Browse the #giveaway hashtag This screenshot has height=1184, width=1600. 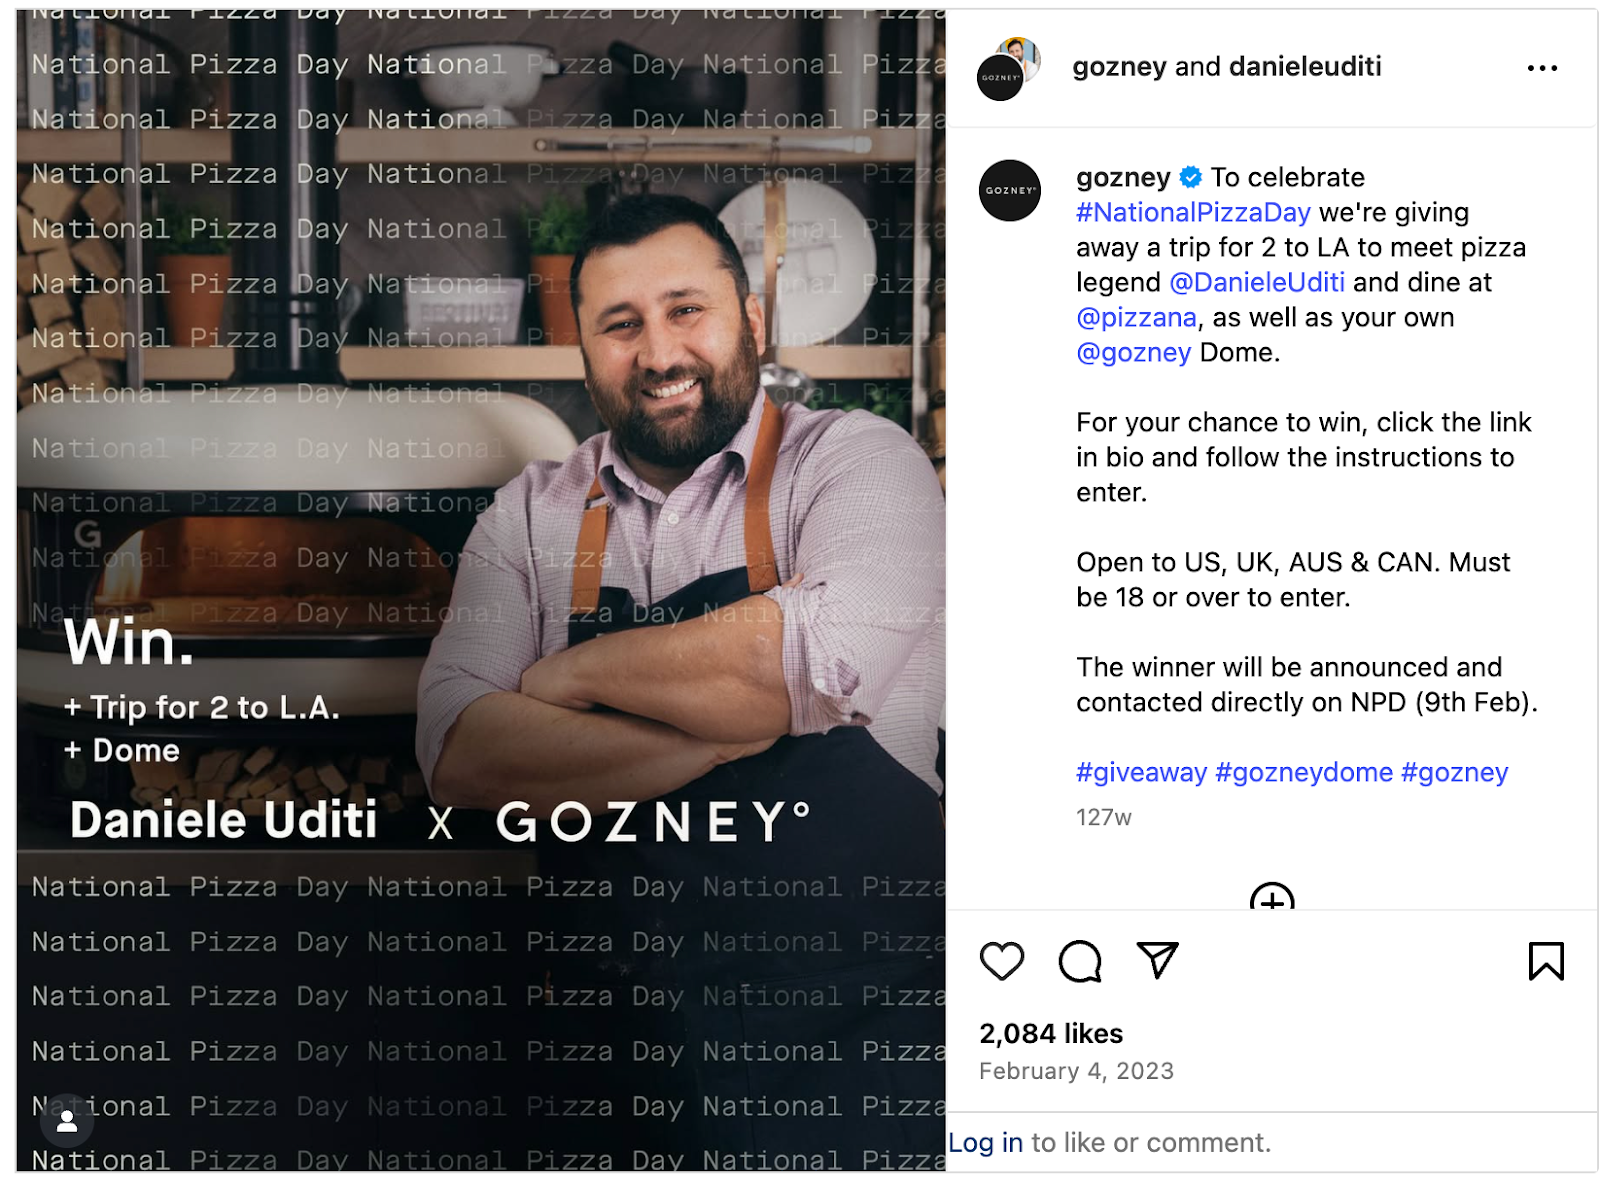[1141, 772]
